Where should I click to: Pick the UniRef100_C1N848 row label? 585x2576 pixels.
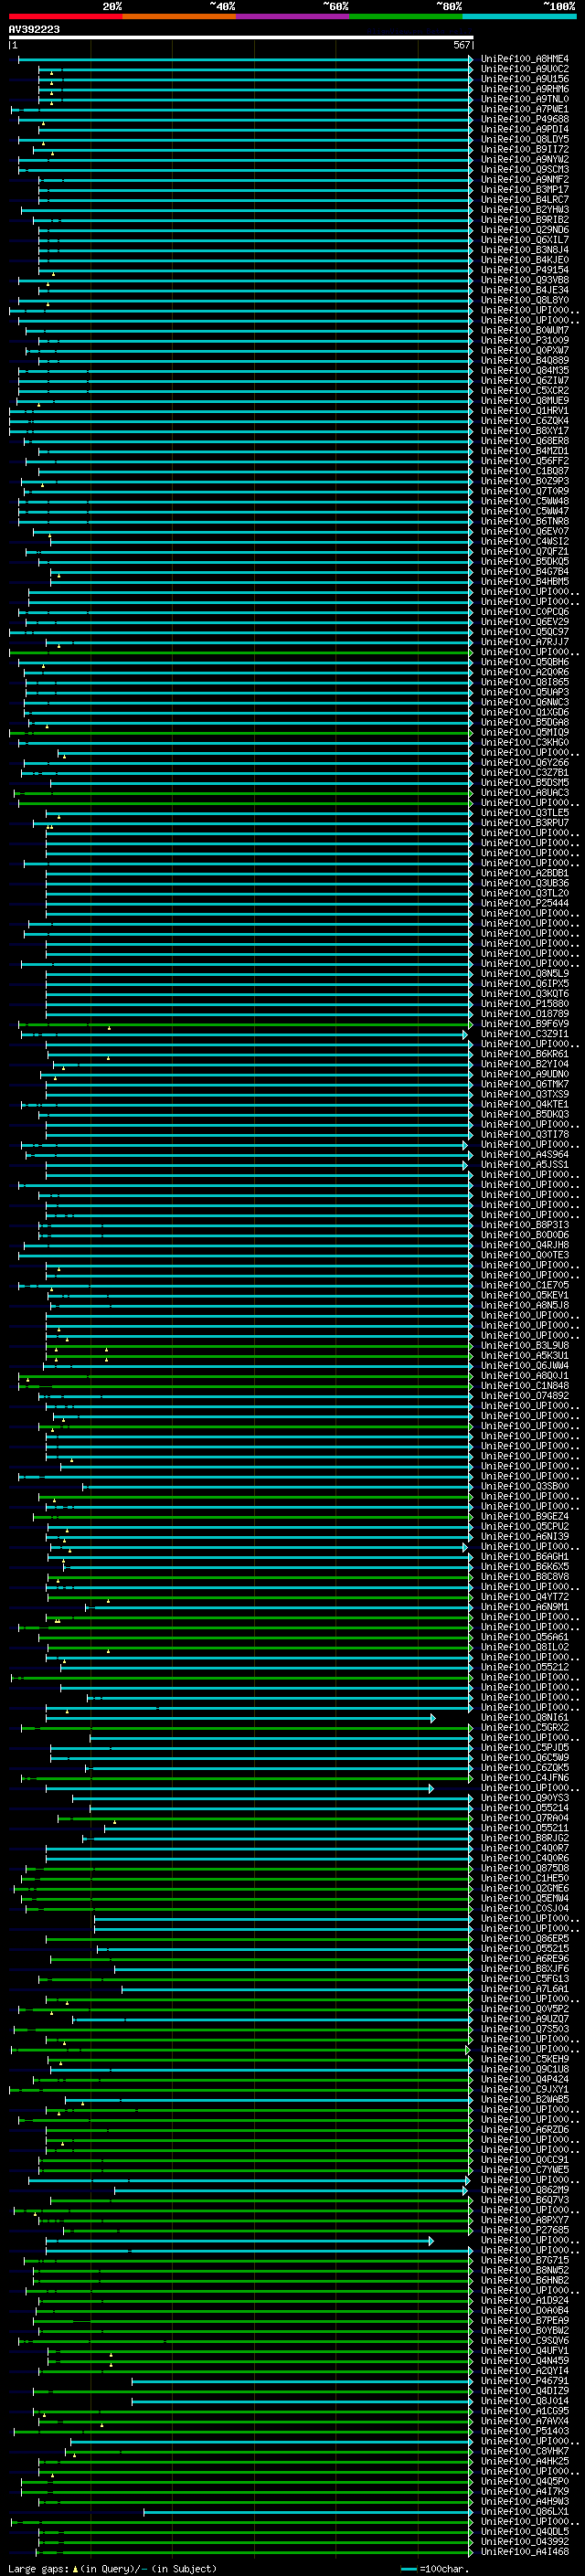click(x=525, y=1385)
